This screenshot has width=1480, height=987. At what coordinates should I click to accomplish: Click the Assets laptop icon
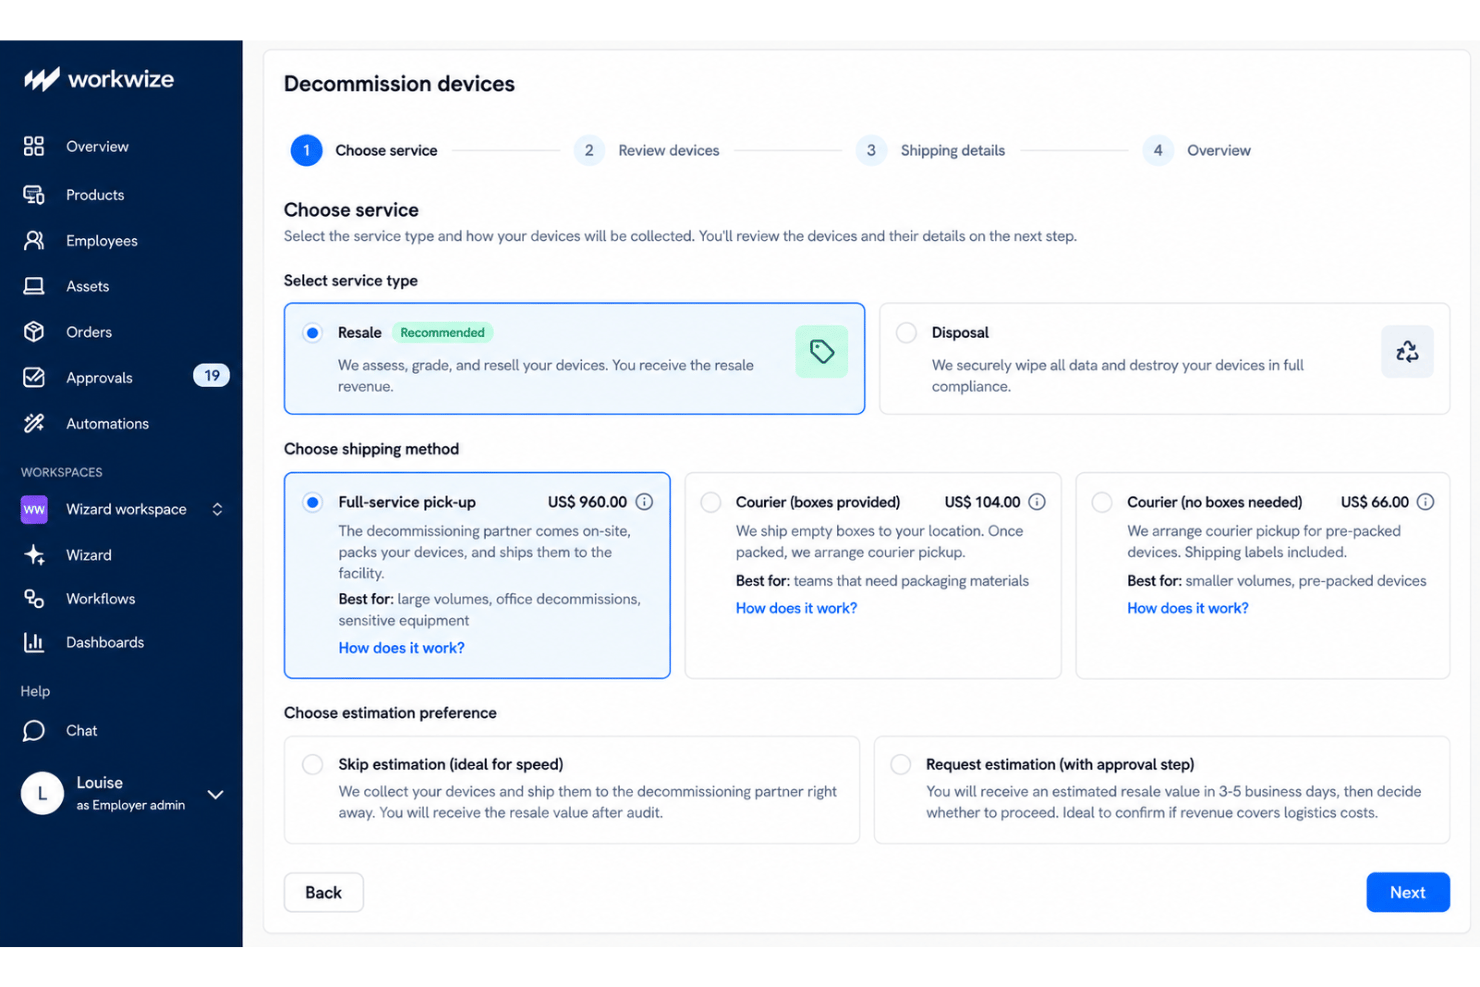pos(34,286)
